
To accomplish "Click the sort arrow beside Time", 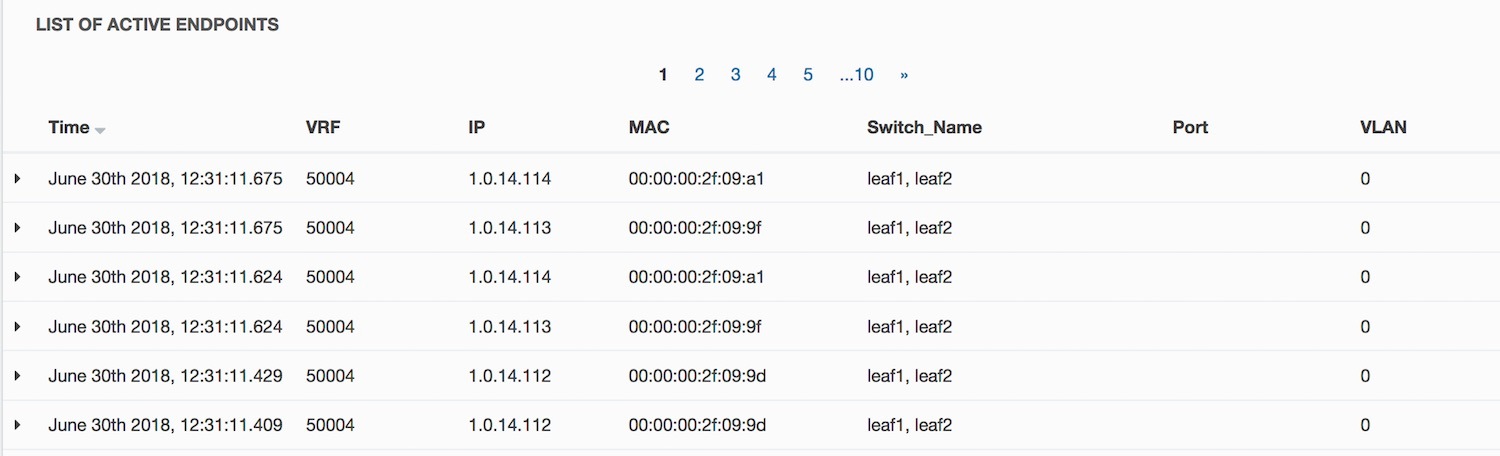I will point(100,129).
